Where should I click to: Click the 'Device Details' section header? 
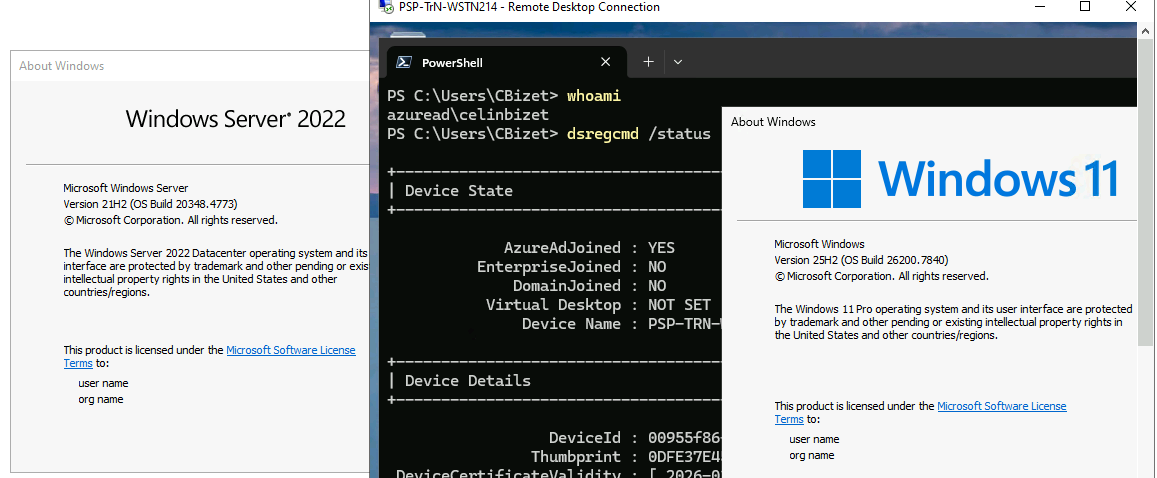pyautogui.click(x=467, y=381)
